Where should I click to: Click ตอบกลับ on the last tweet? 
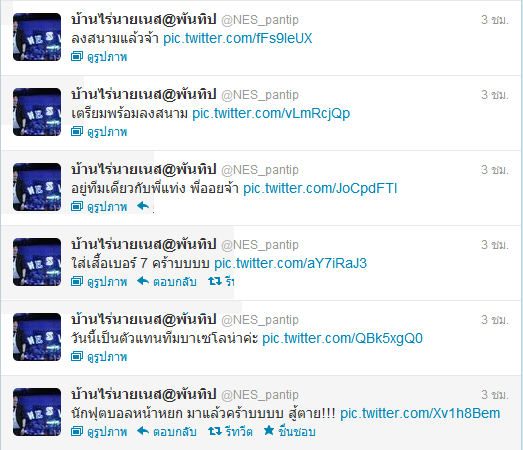(174, 432)
